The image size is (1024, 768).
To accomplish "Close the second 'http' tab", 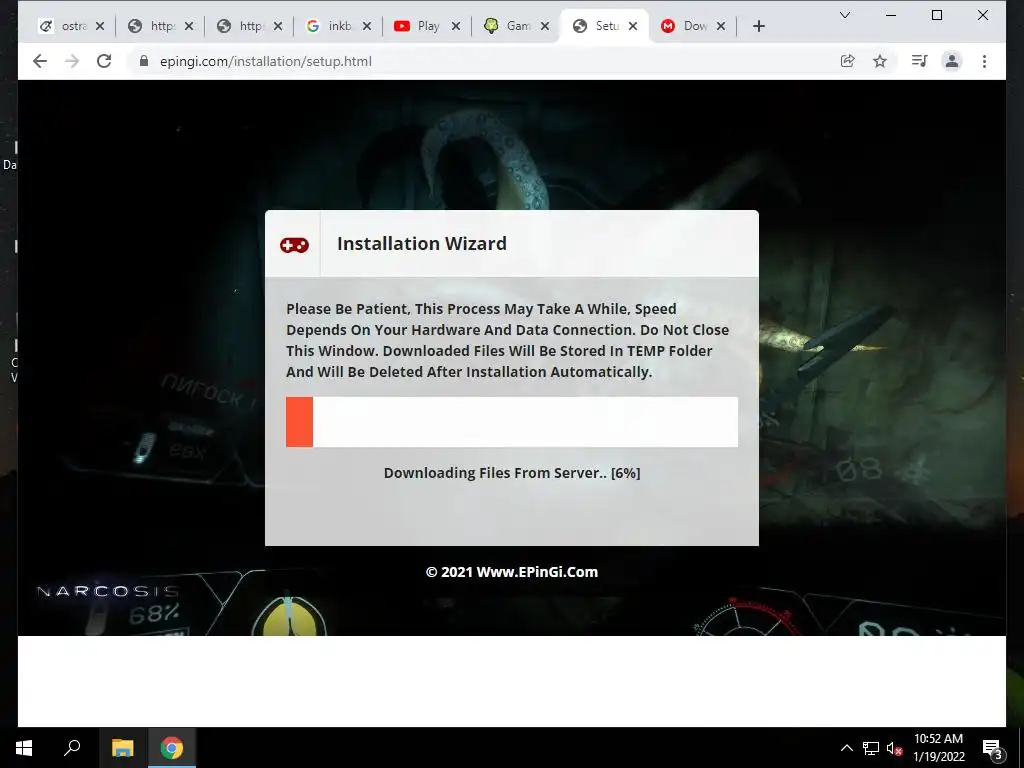I will [278, 26].
